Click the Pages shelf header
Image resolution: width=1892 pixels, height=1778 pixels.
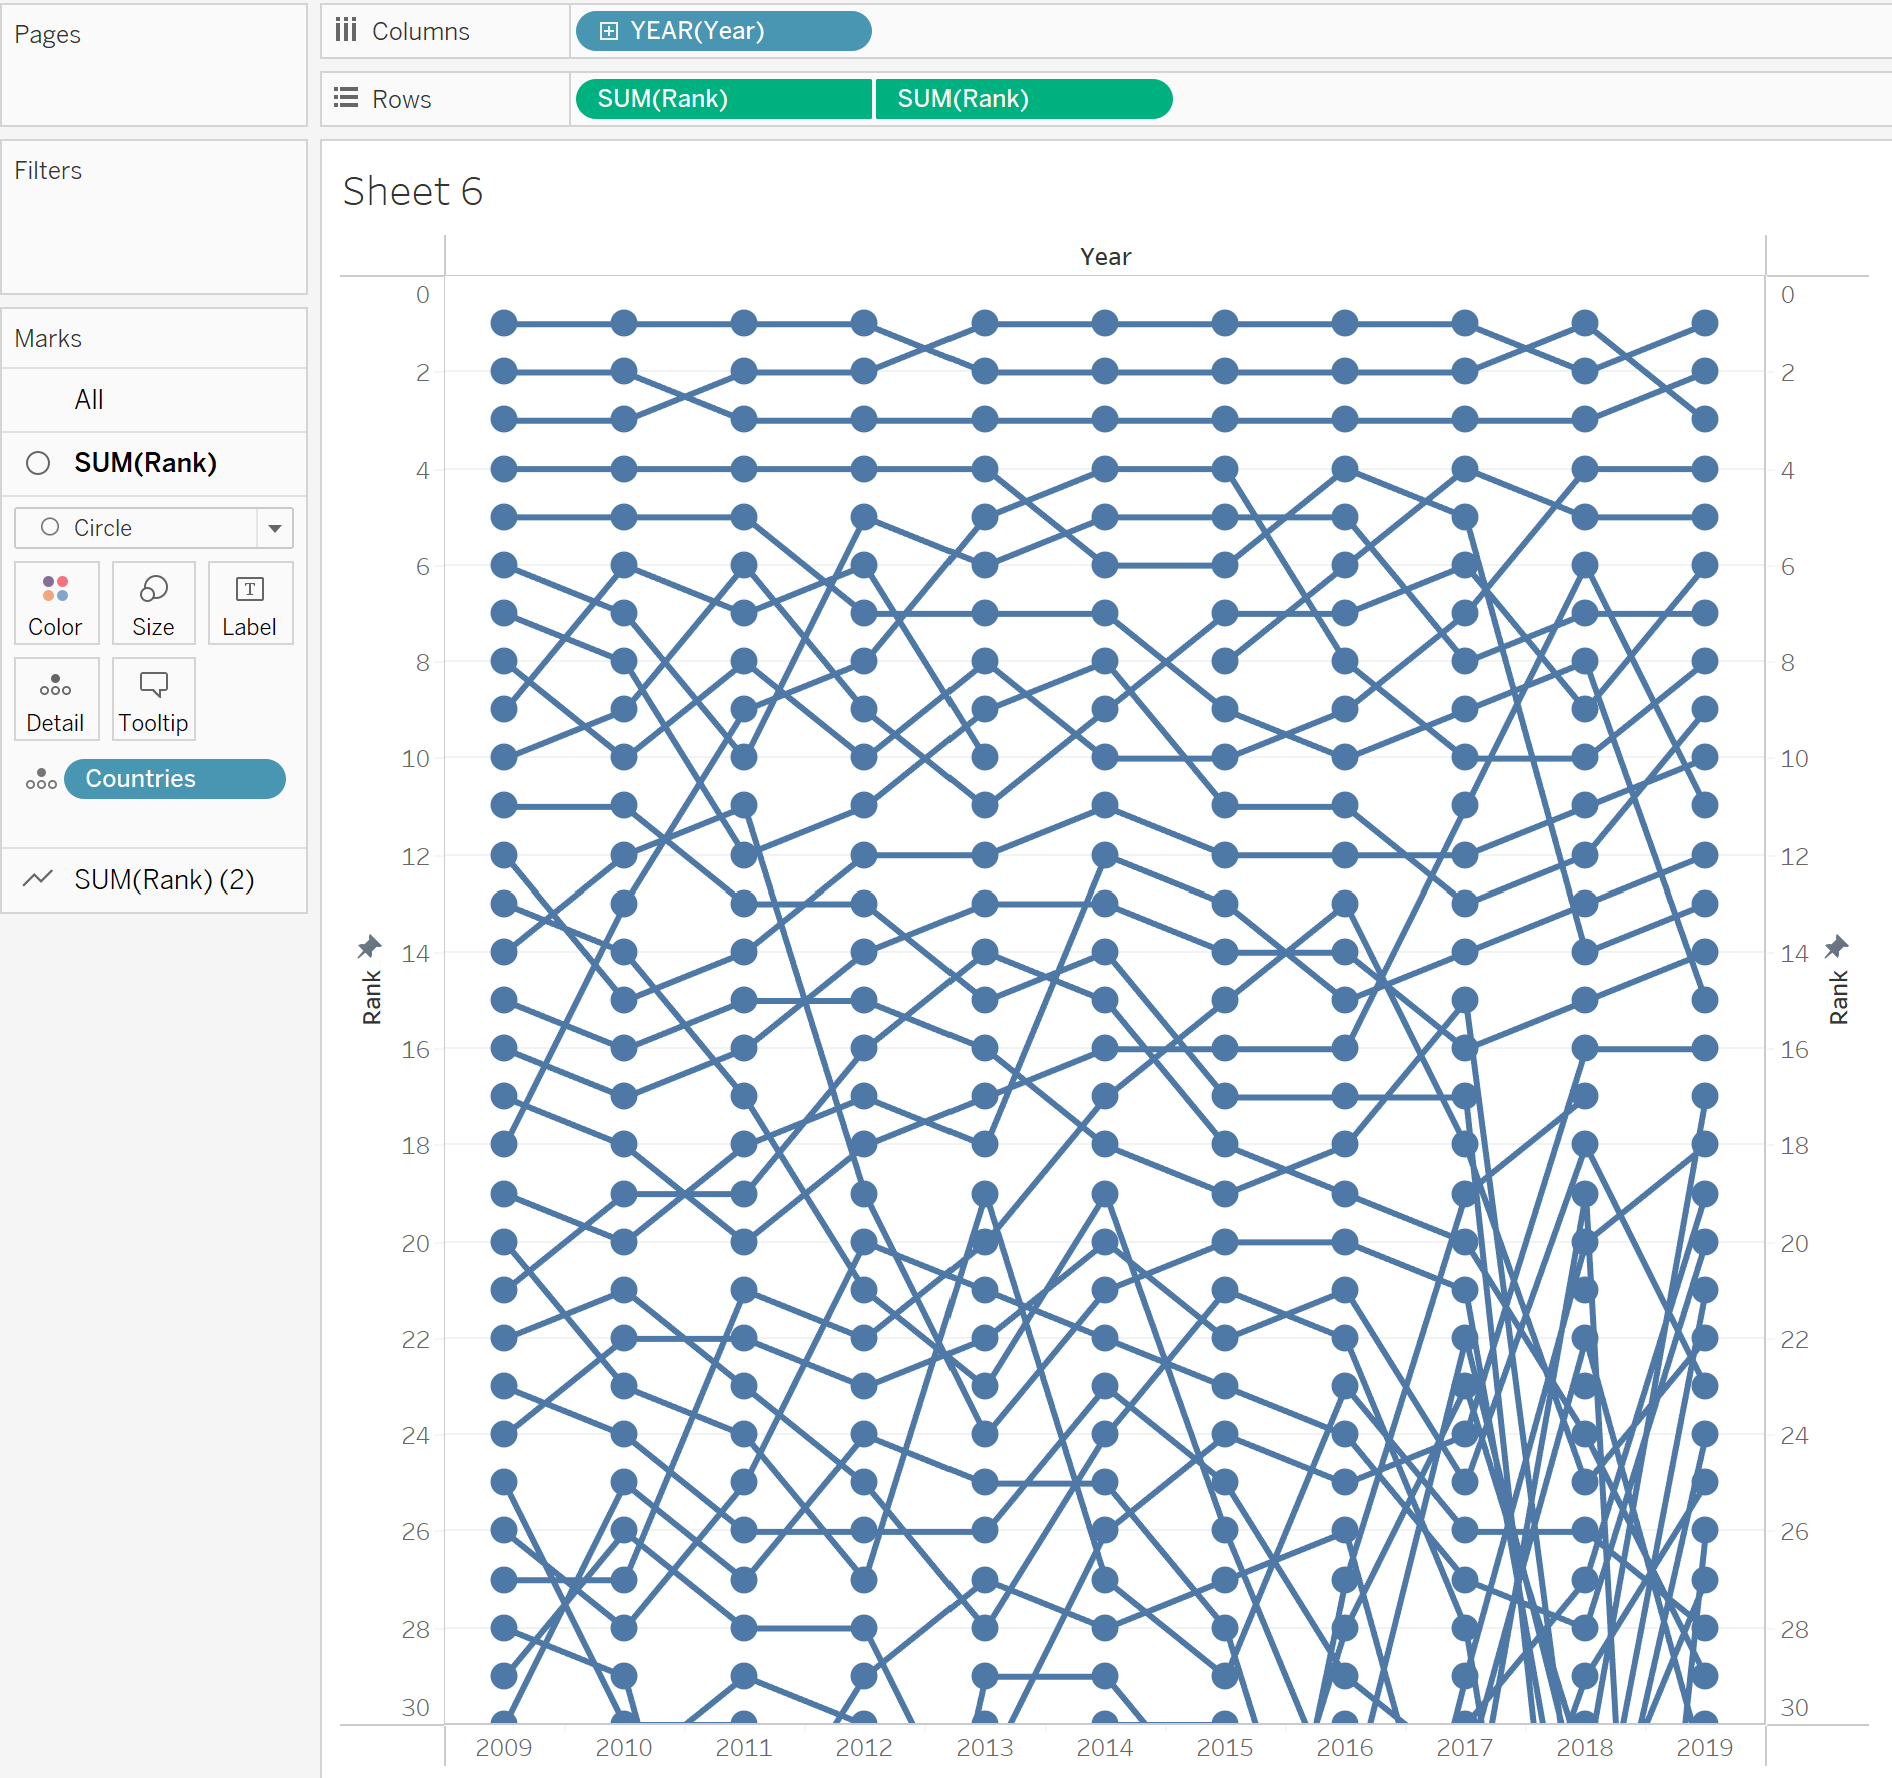click(47, 35)
